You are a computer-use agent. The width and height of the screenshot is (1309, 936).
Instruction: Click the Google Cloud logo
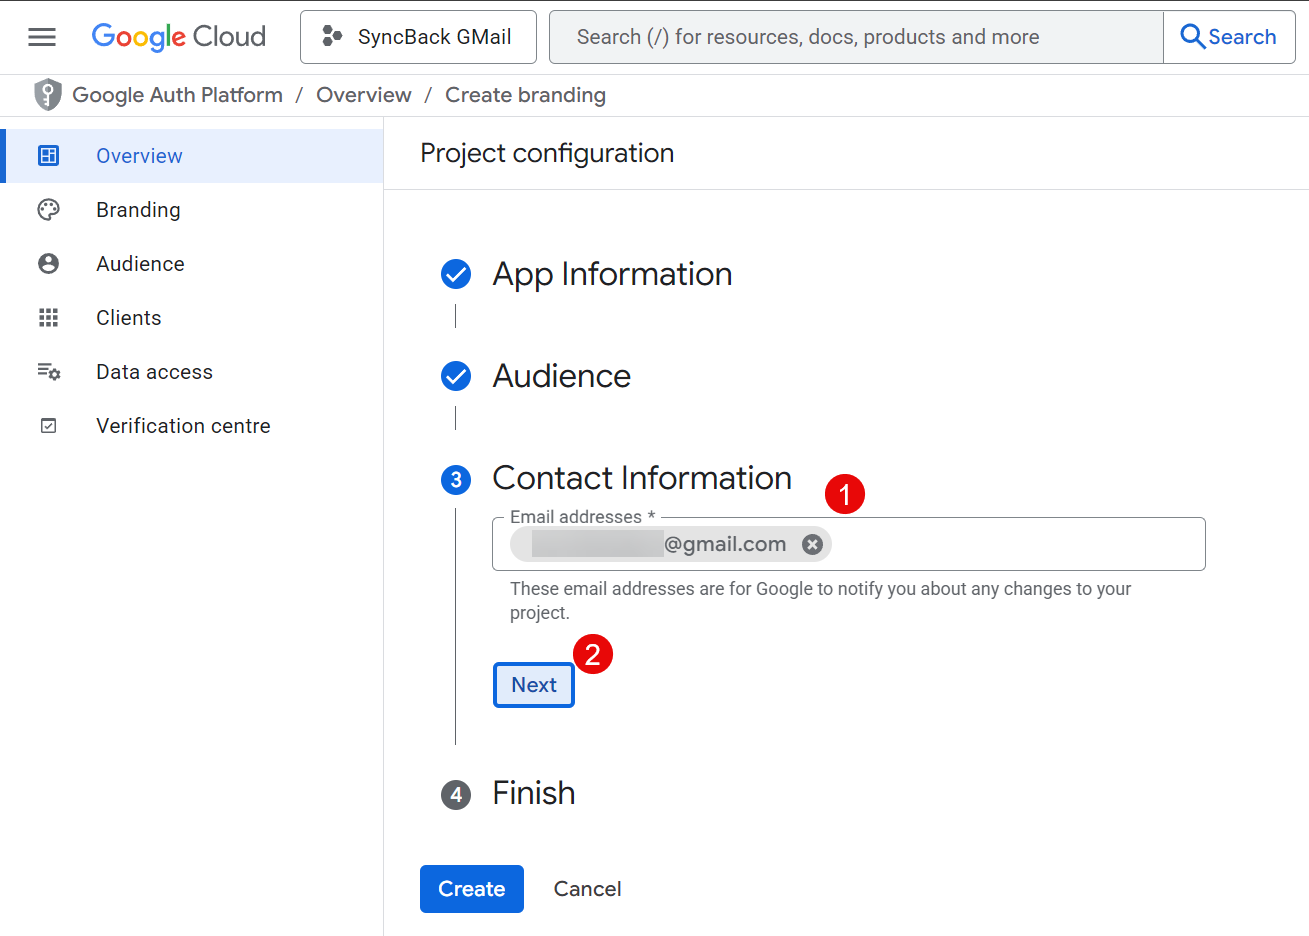(x=179, y=37)
